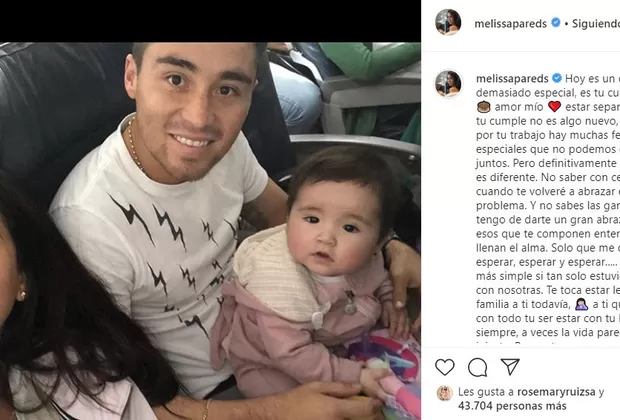Open melissapareds avatar next to caption
This screenshot has width=620, height=420.
click(448, 83)
